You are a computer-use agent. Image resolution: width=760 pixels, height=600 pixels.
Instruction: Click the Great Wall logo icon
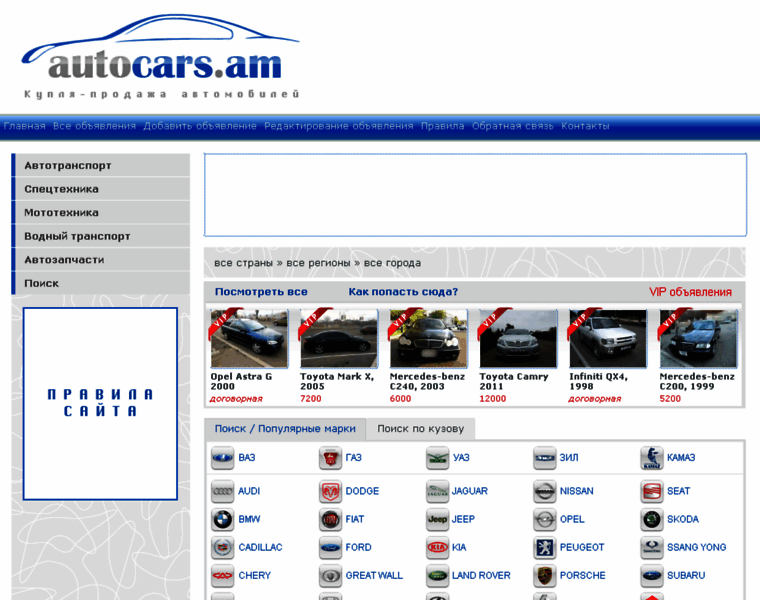click(330, 576)
